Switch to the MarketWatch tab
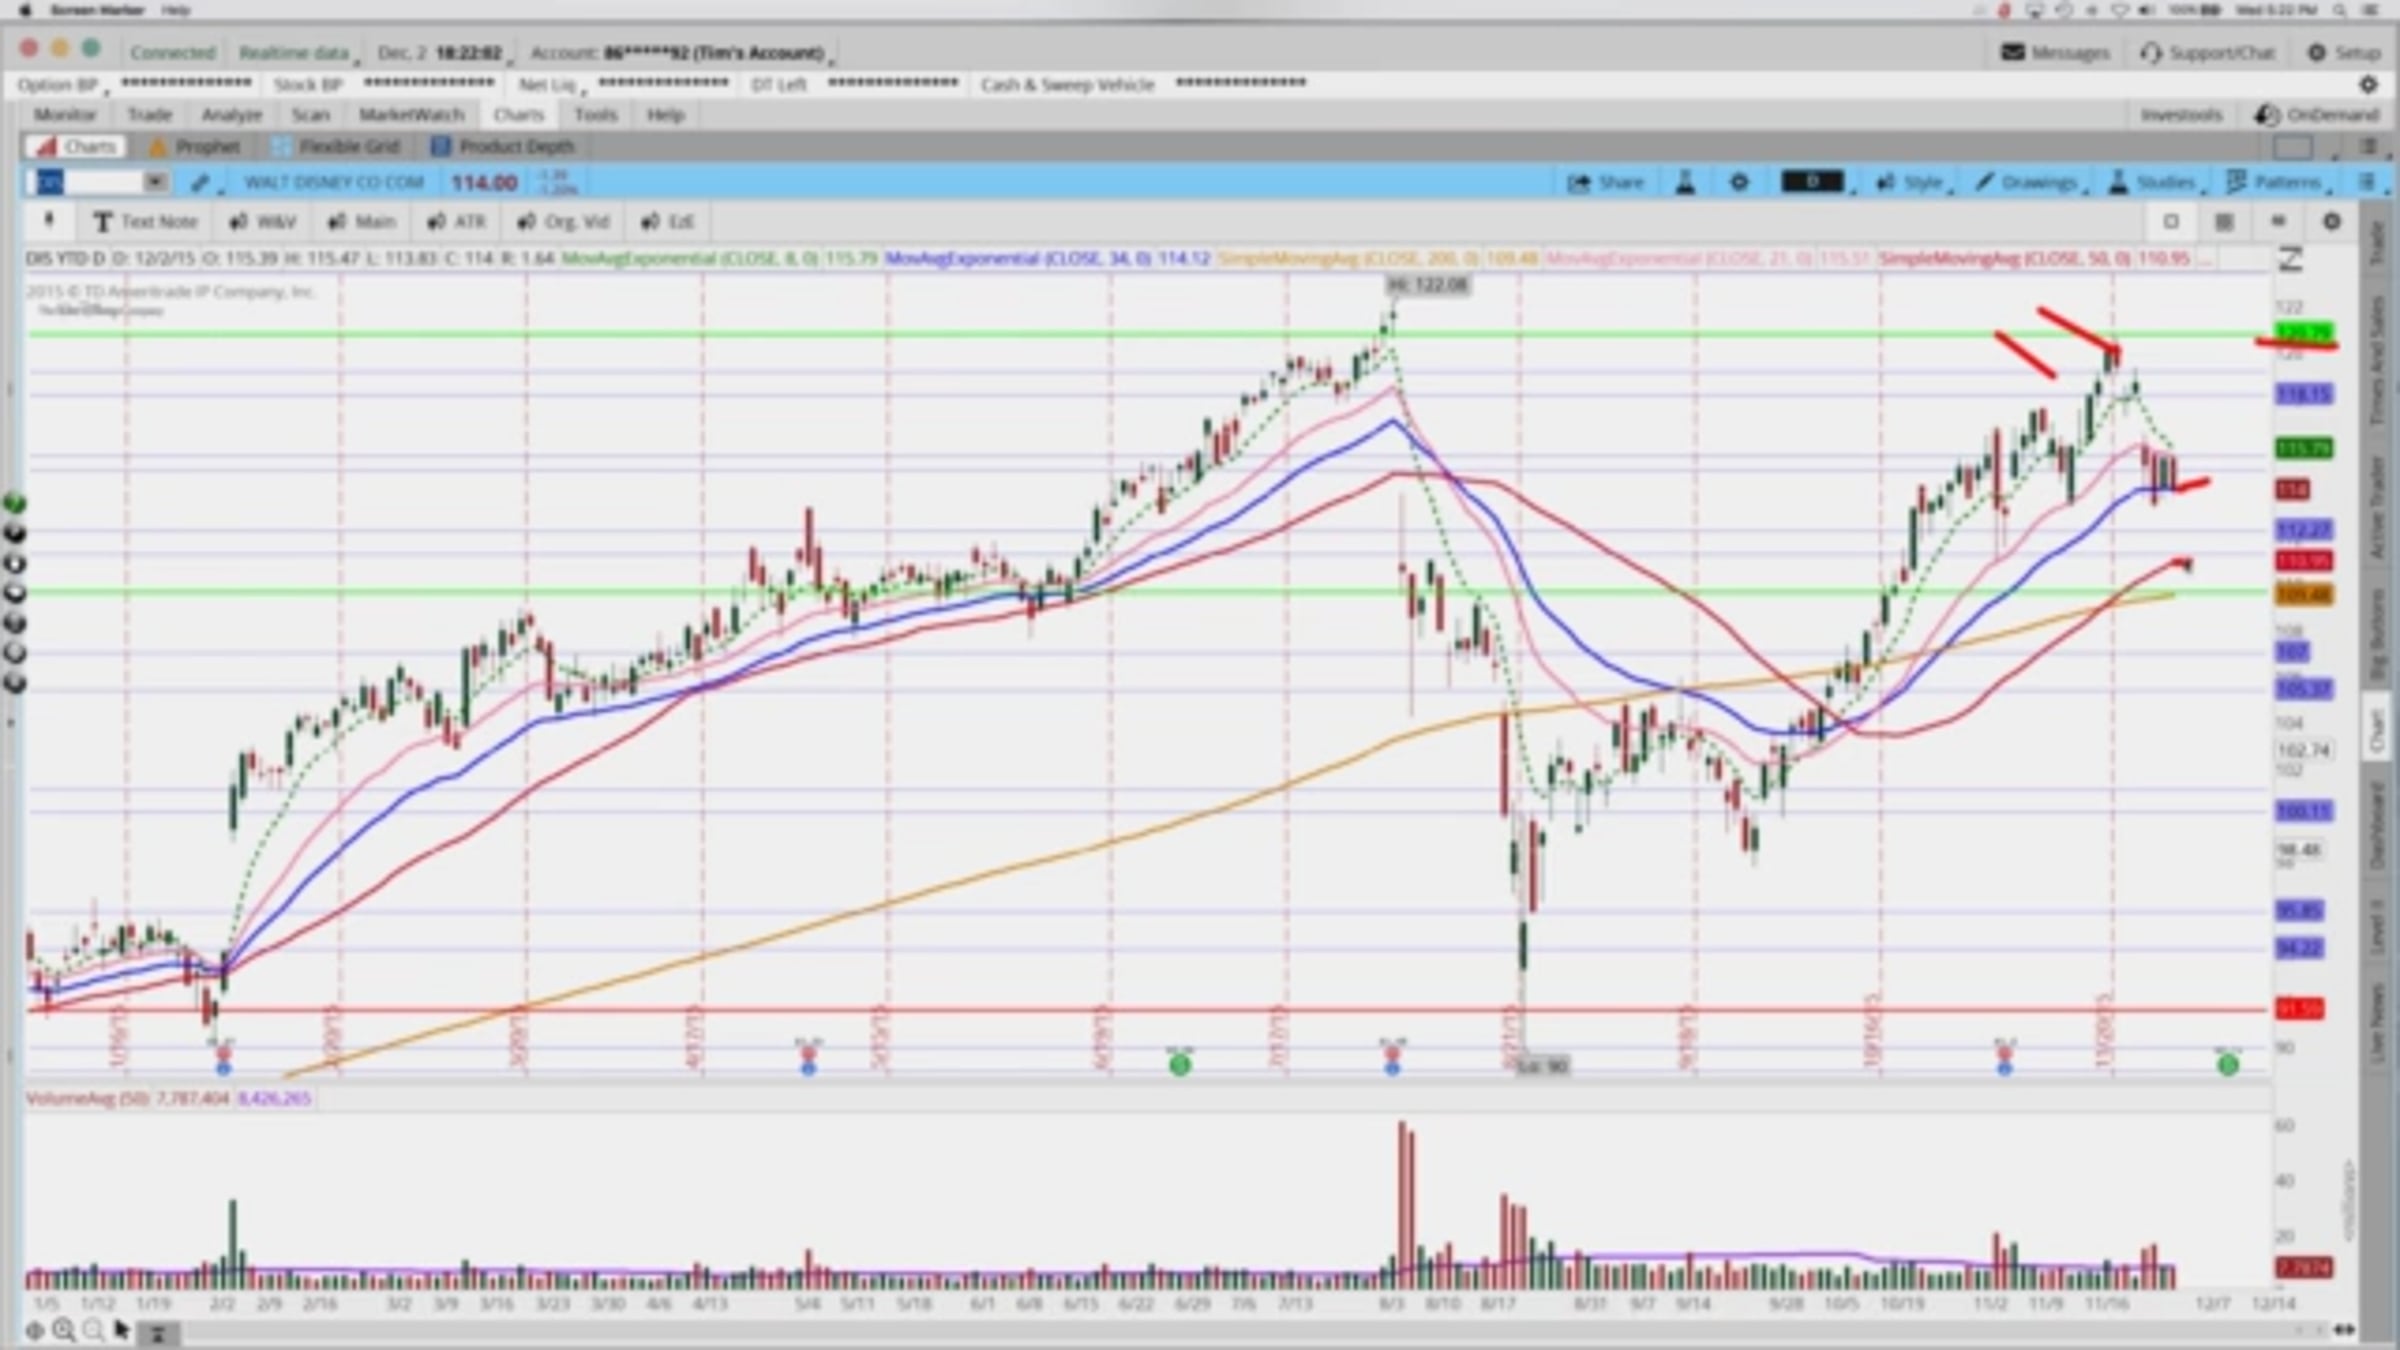 point(411,115)
